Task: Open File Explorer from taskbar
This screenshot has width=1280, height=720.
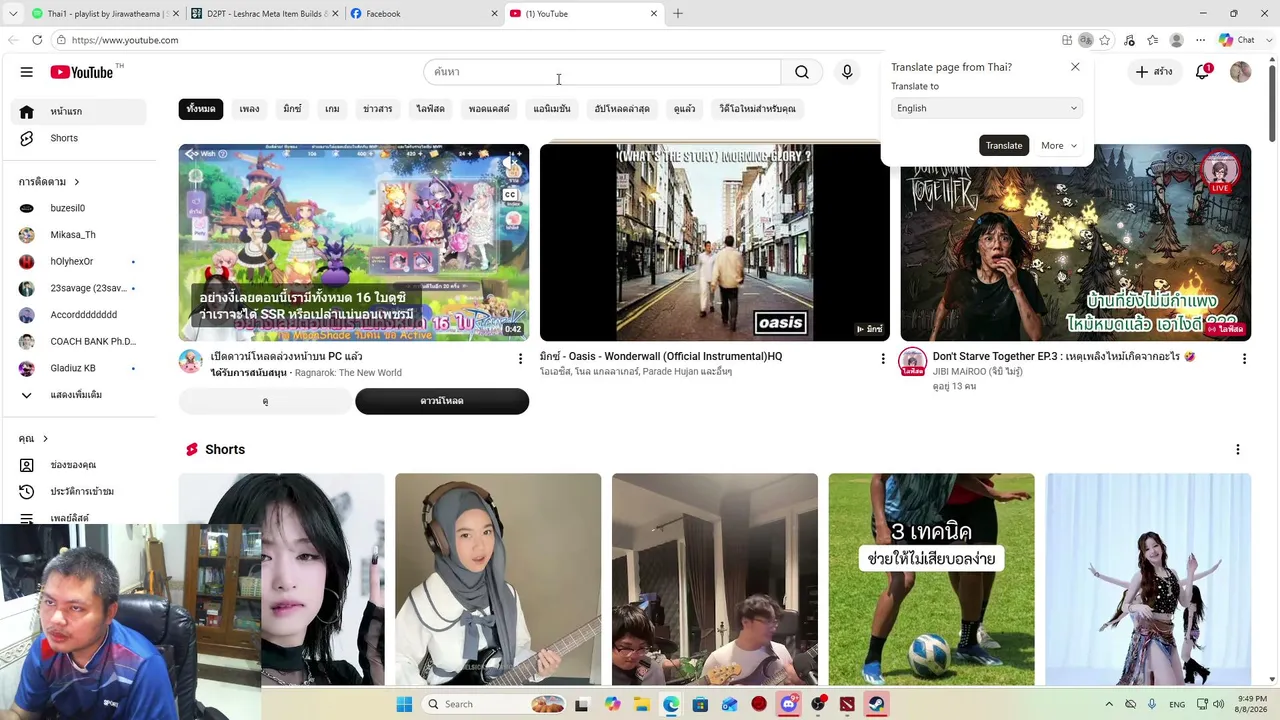Action: pos(641,704)
